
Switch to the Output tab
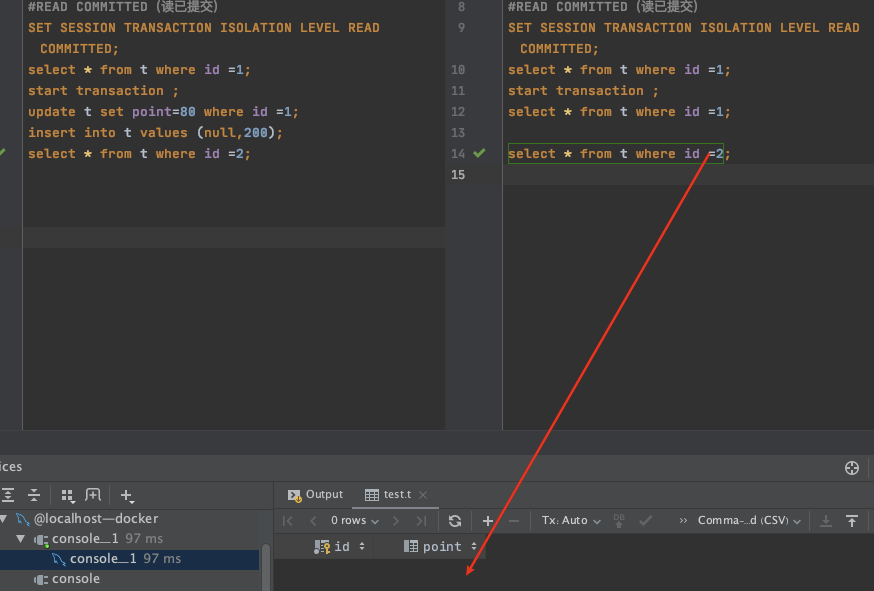point(315,495)
